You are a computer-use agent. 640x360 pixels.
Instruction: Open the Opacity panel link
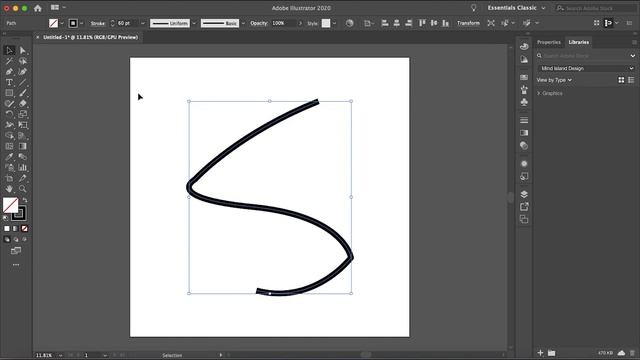[259, 23]
